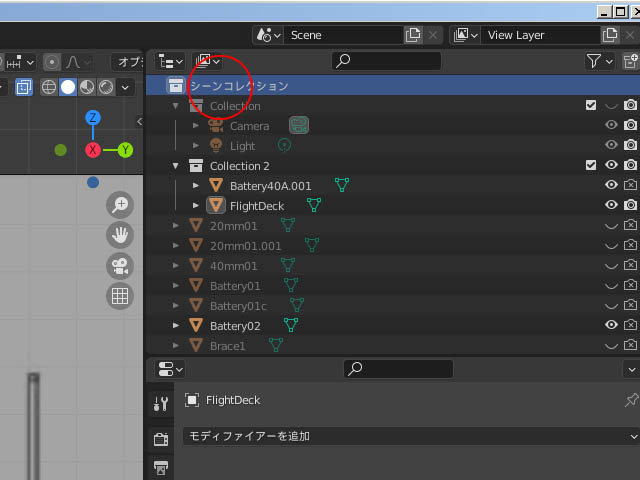Screen dimensions: 640x480
Task: Select wireframe shading mode
Action: 49,87
